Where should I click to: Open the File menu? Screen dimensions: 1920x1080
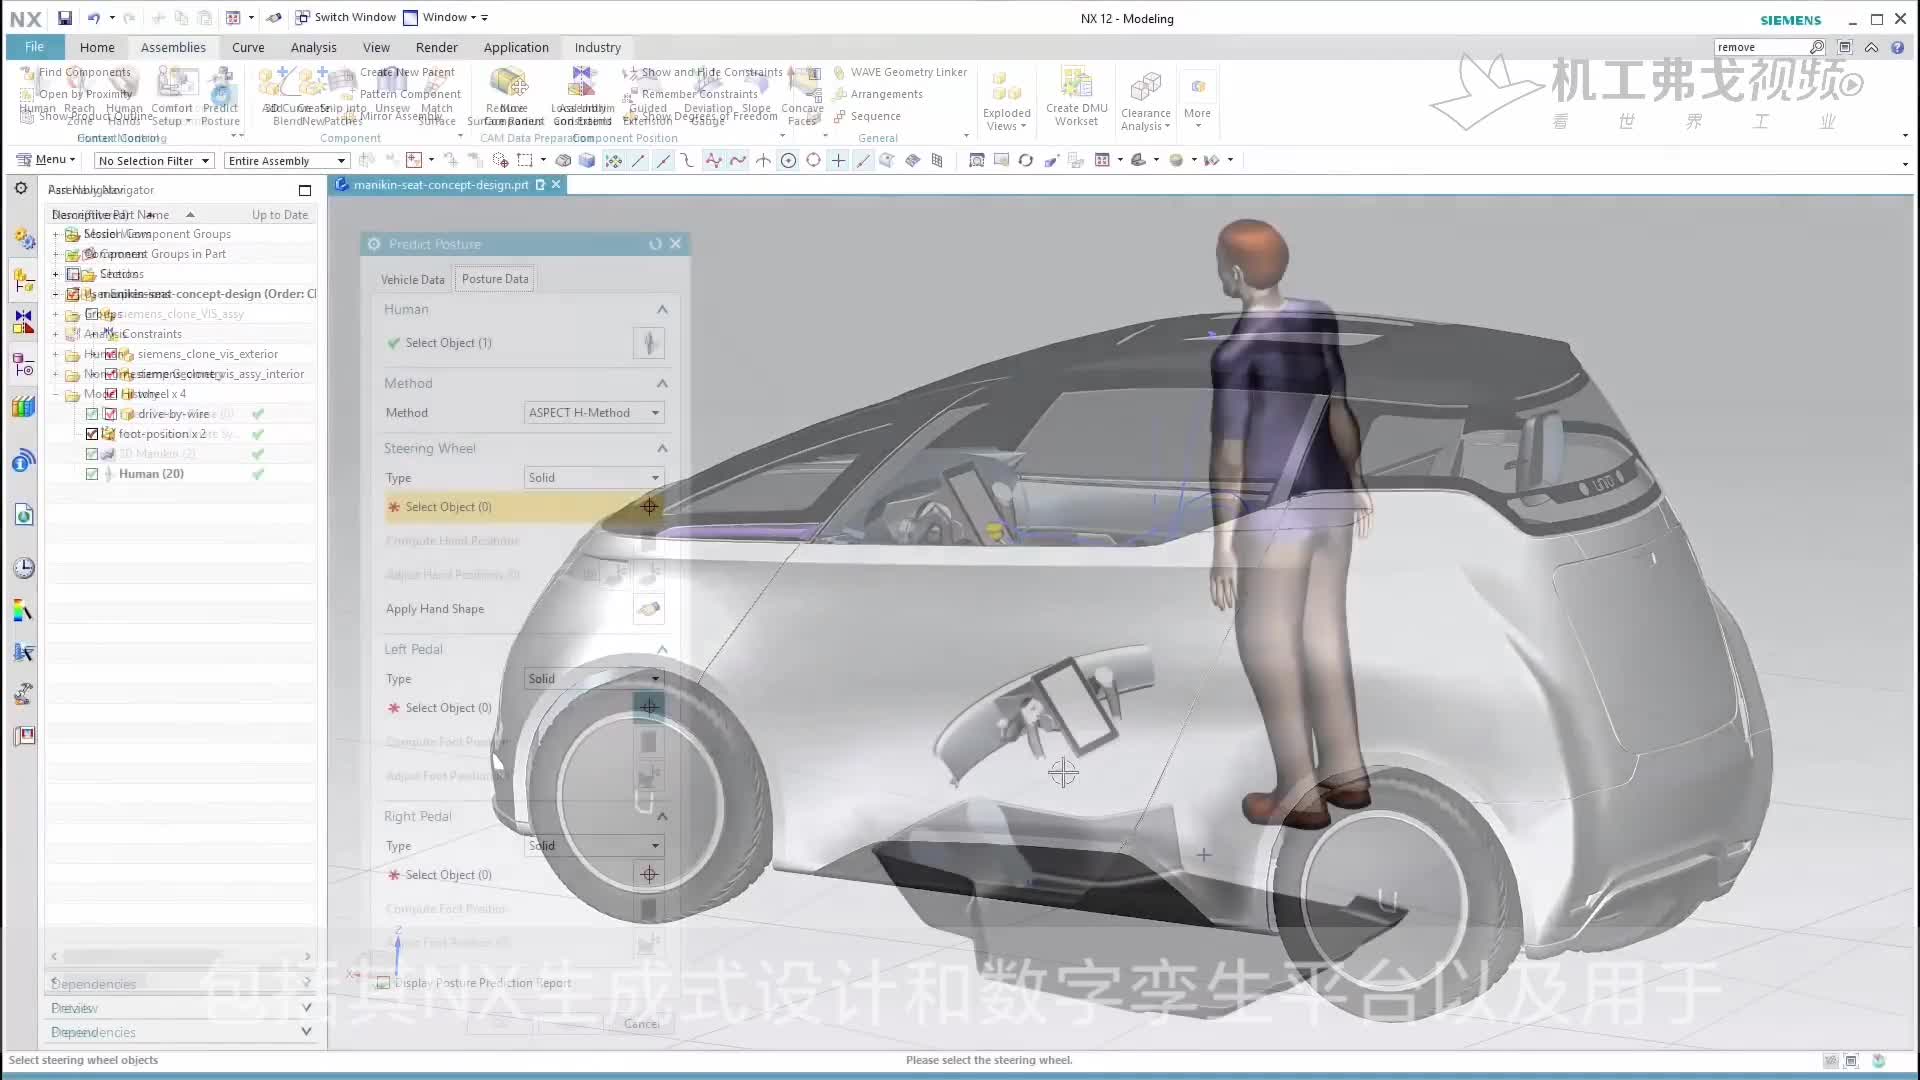pyautogui.click(x=35, y=47)
